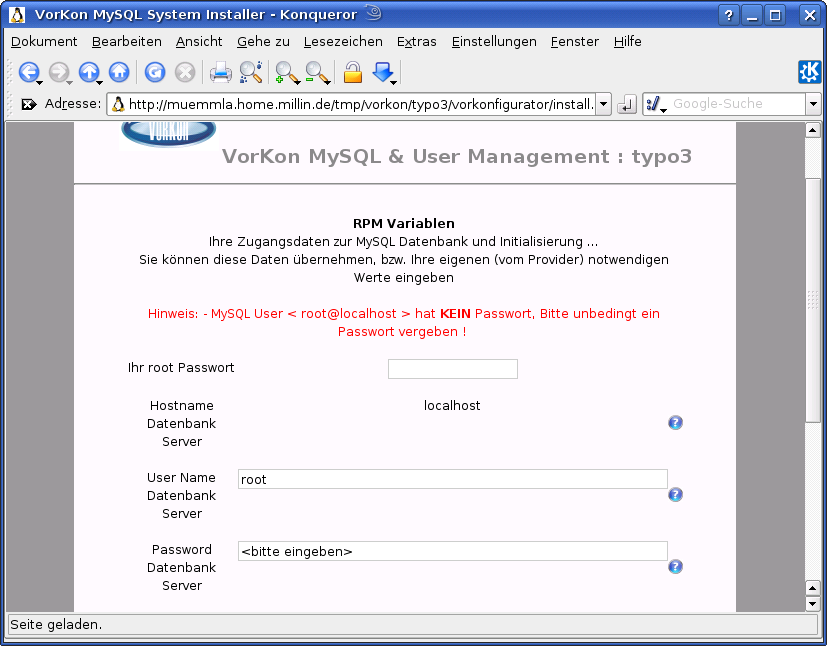Click the Go button beside address bar
Viewport: 827px width, 646px height.
click(x=627, y=104)
